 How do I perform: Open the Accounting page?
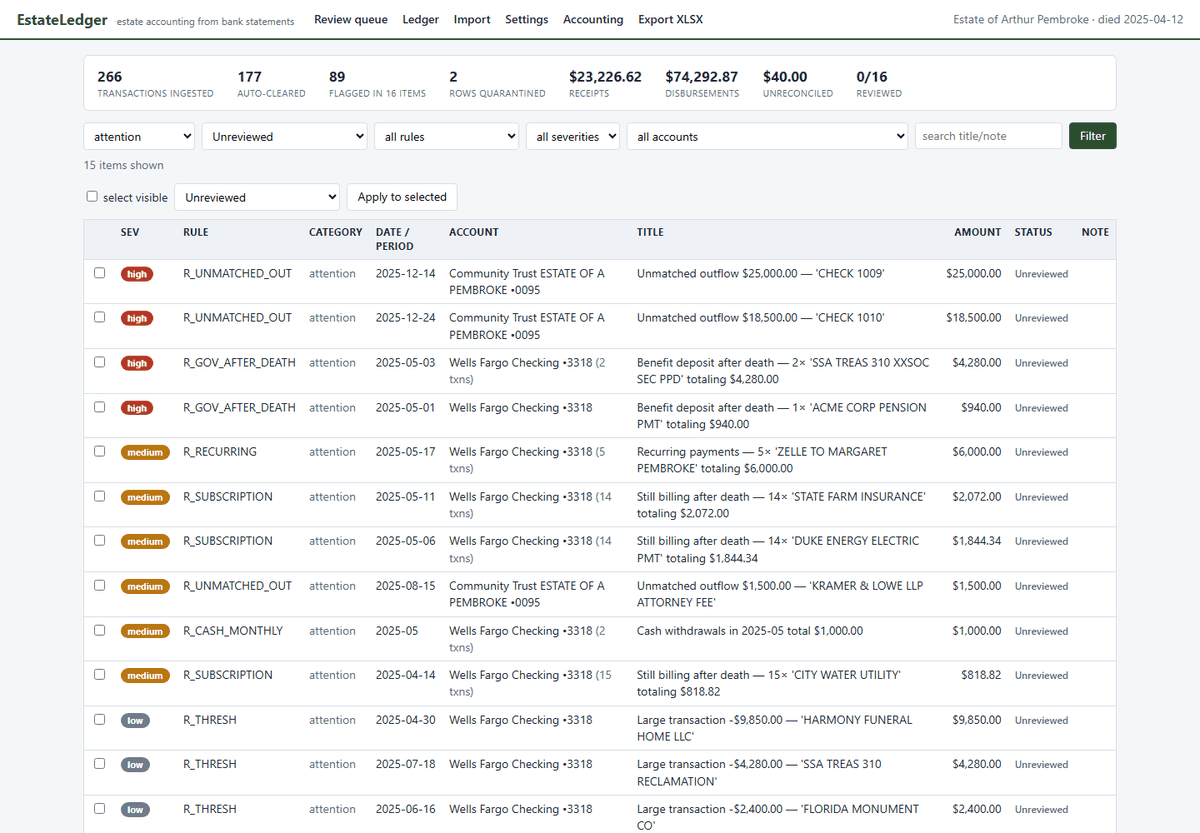[593, 19]
